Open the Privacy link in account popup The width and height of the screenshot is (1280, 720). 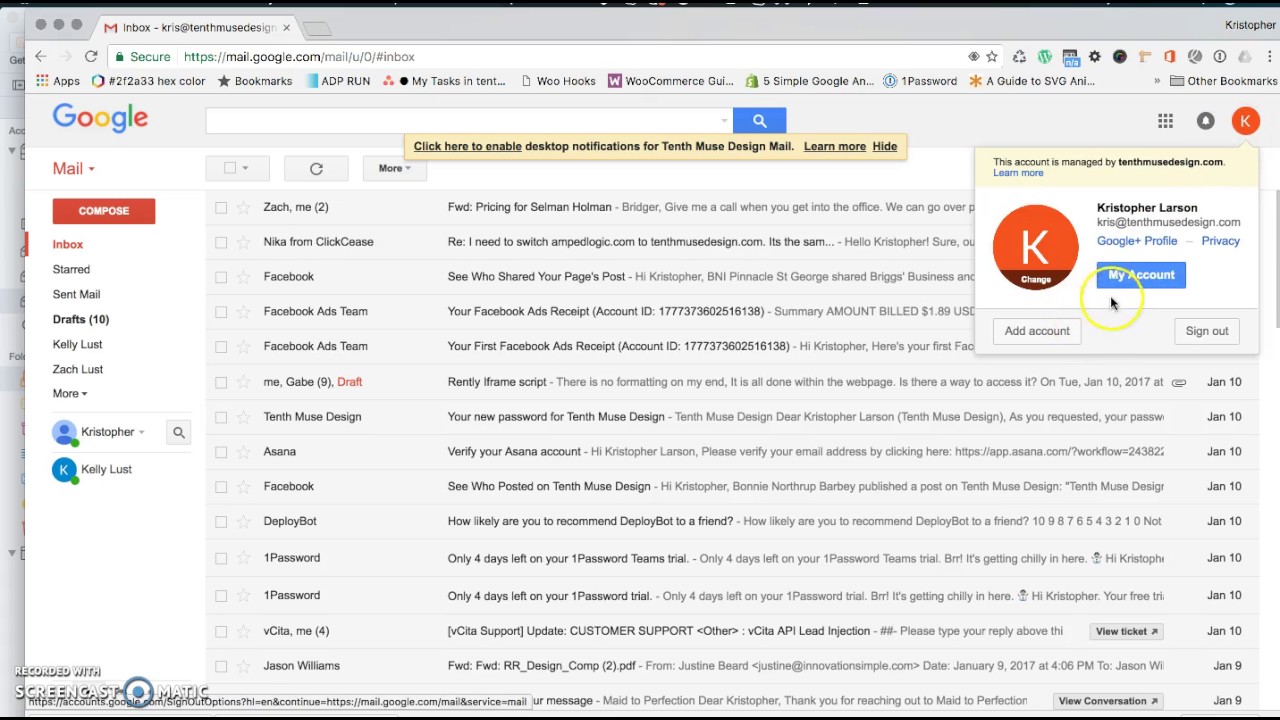click(1220, 241)
